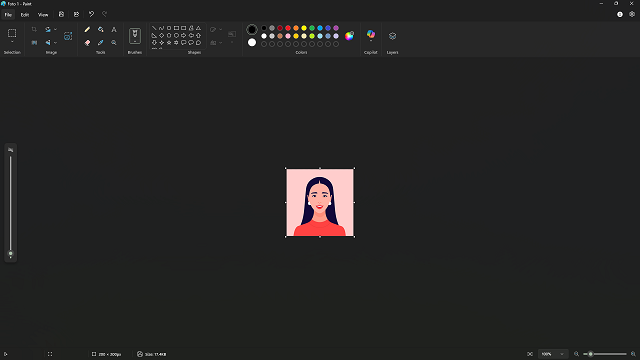This screenshot has height=360, width=640.
Task: Pick the green color swatch
Action: (312, 28)
